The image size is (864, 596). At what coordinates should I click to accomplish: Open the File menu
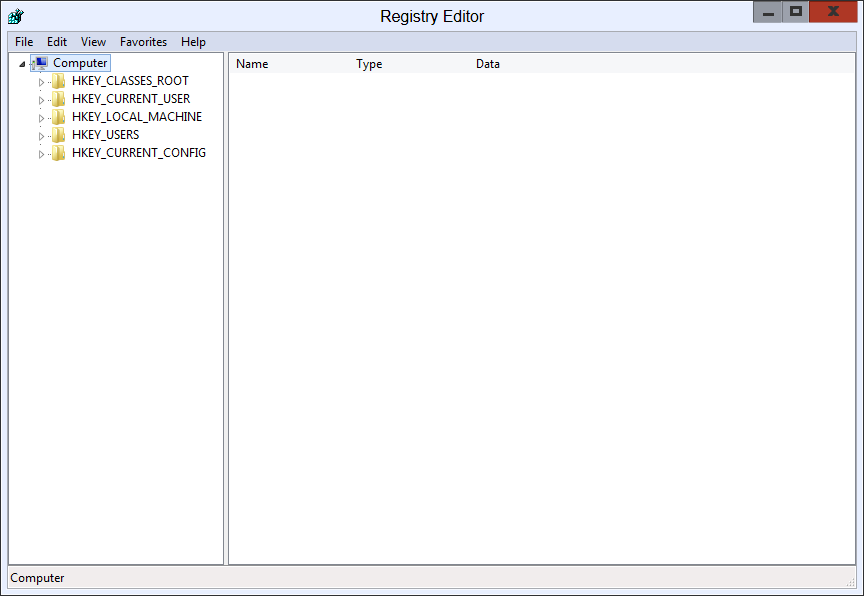(x=24, y=42)
